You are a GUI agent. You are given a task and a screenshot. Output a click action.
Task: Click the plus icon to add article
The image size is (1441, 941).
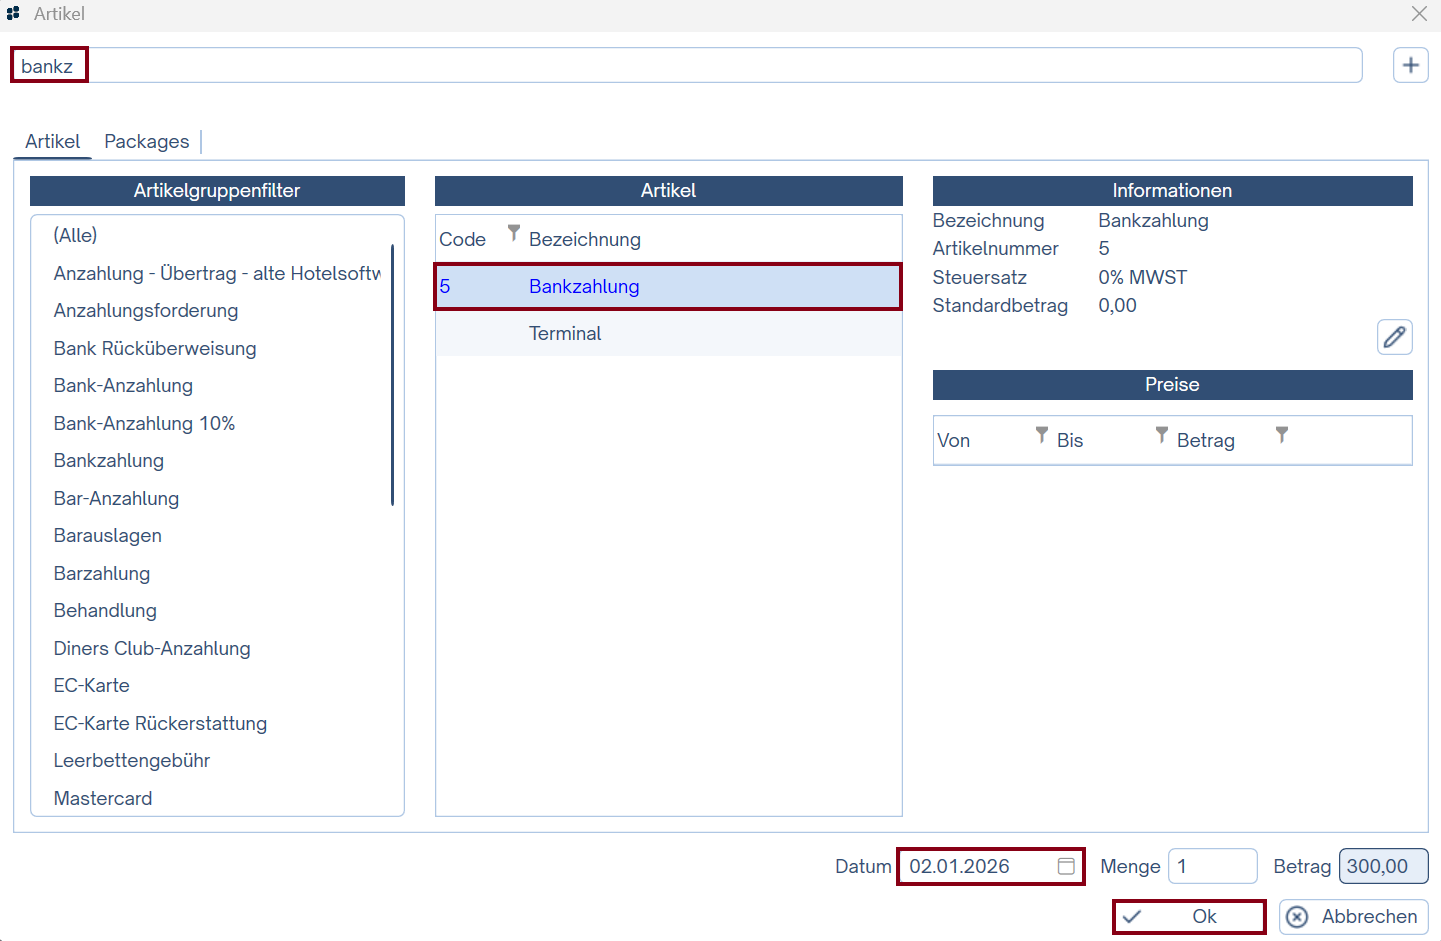pyautogui.click(x=1410, y=66)
